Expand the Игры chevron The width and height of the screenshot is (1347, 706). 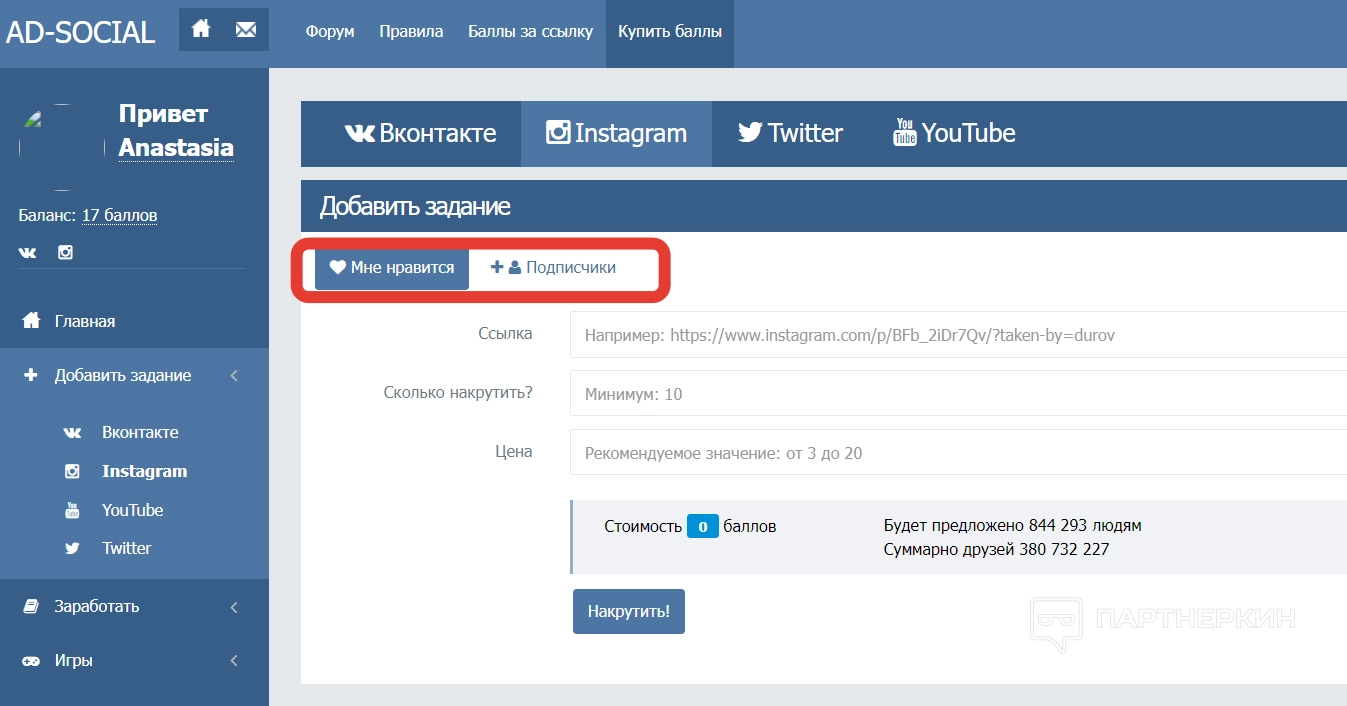point(234,661)
